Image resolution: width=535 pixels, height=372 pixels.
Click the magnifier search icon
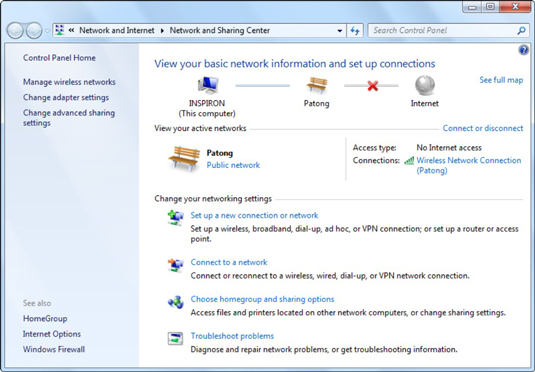pyautogui.click(x=521, y=31)
